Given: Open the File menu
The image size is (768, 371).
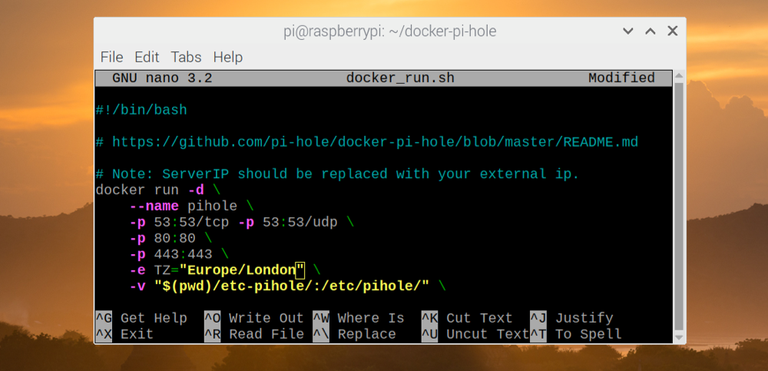Looking at the screenshot, I should (x=112, y=57).
